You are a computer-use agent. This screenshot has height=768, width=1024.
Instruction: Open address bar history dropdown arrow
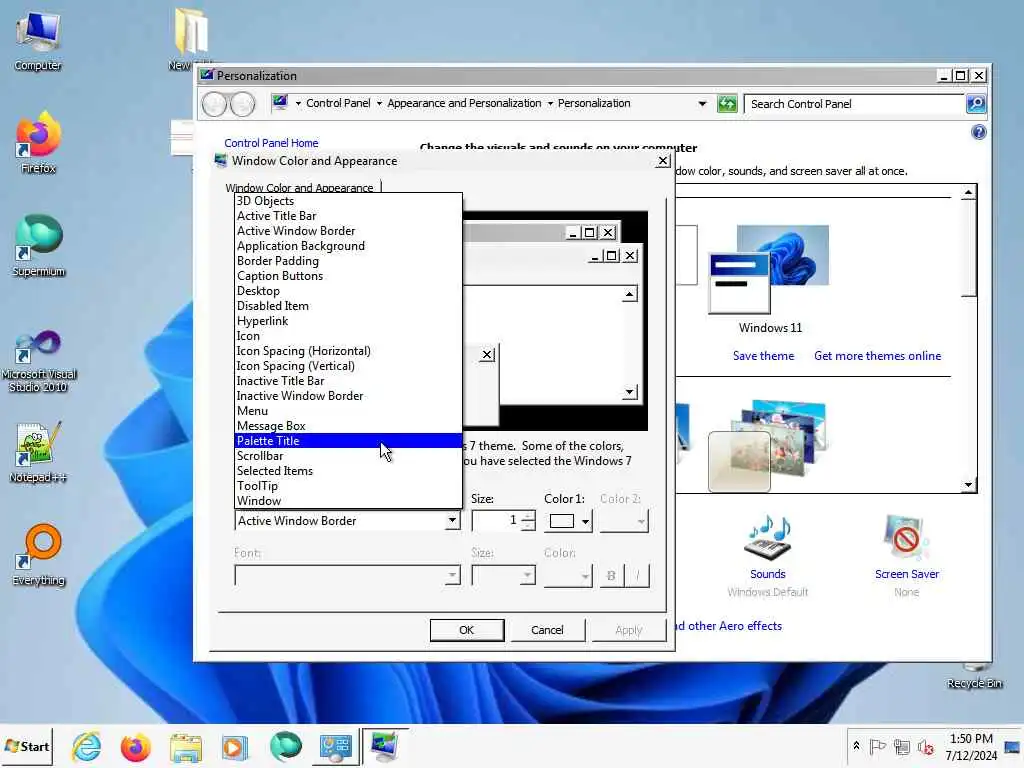point(702,104)
